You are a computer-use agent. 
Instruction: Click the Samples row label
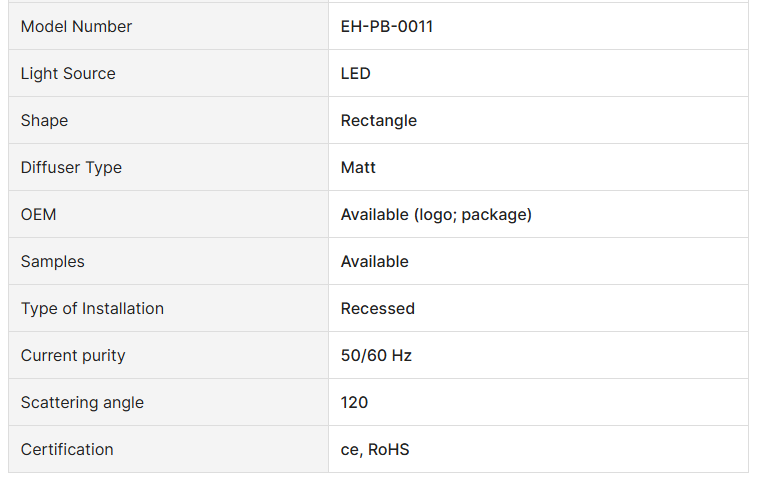pyautogui.click(x=53, y=262)
